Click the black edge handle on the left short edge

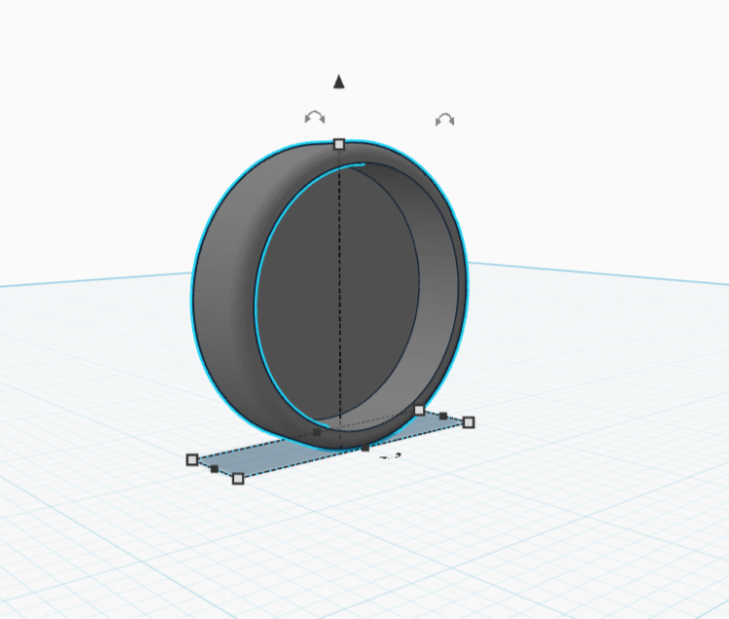214,469
